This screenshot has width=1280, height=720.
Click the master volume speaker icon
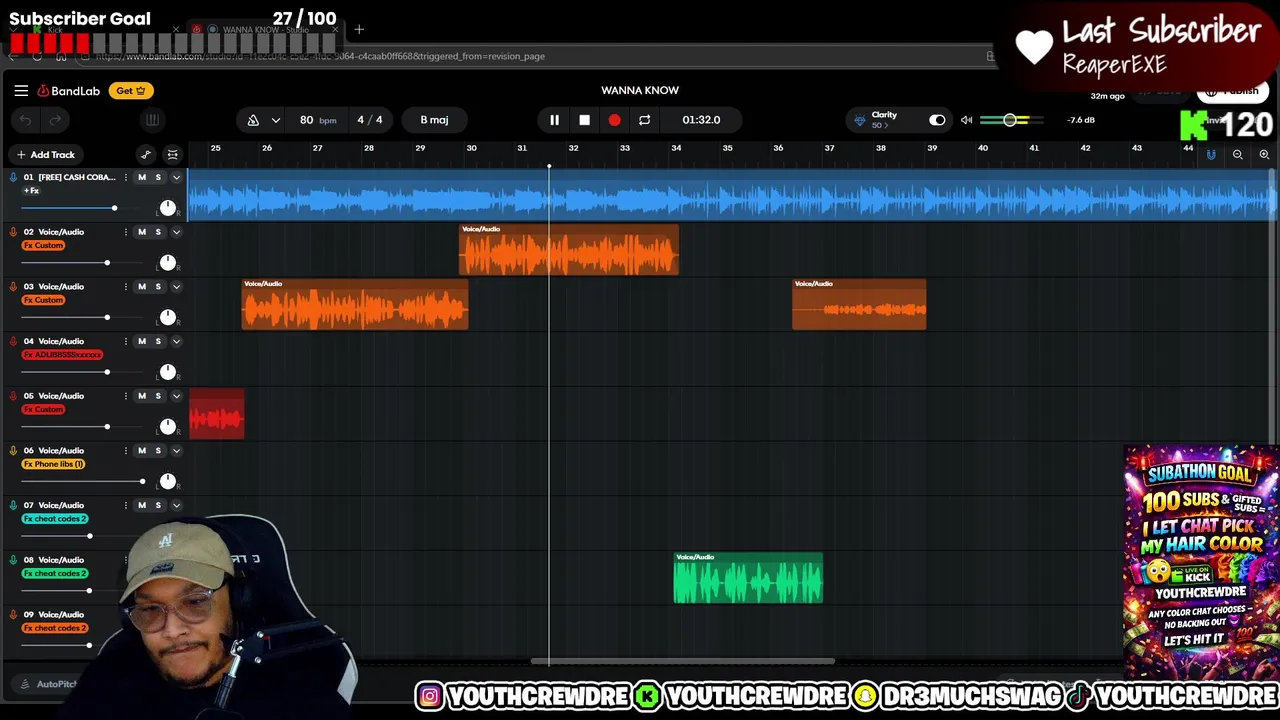click(966, 120)
